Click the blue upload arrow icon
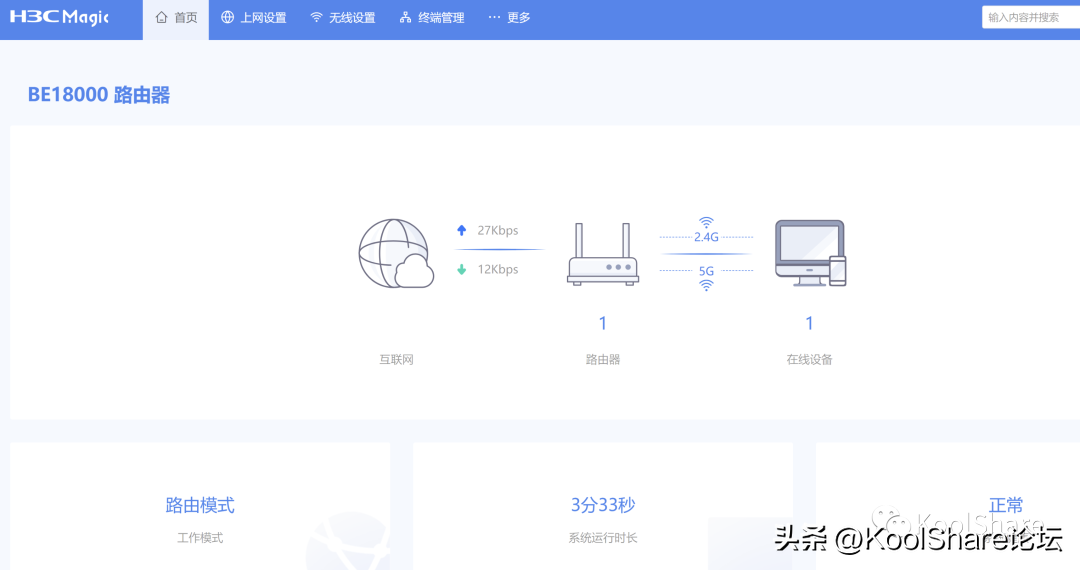This screenshot has width=1080, height=570. 461,231
